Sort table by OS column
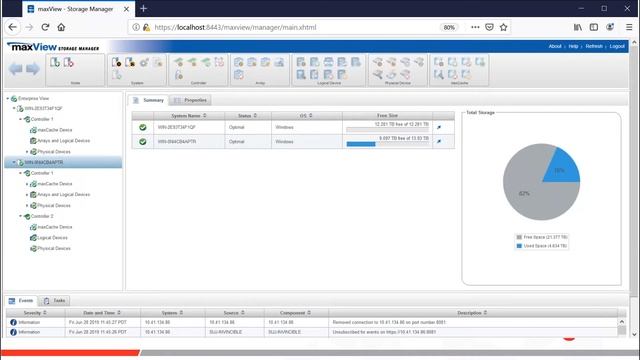Screen dimensions: 640x360 coord(306,116)
